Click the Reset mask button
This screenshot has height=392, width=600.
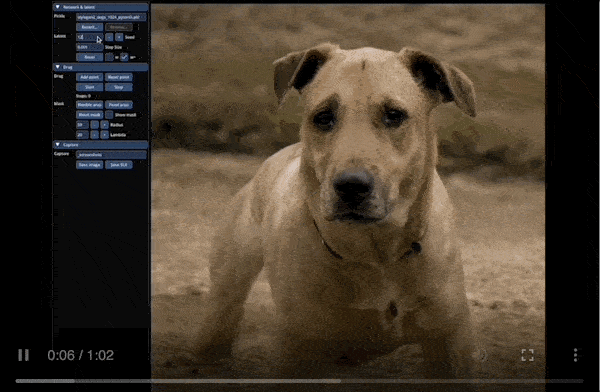[x=89, y=114]
